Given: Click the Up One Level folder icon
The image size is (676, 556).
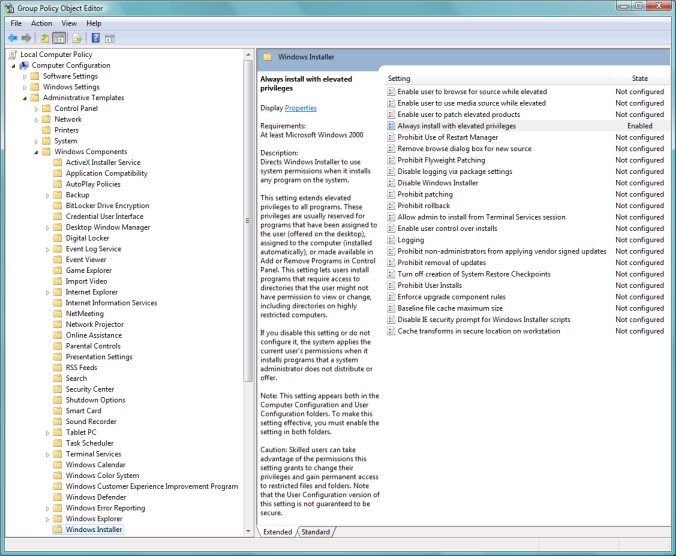Looking at the screenshot, I should point(45,38).
